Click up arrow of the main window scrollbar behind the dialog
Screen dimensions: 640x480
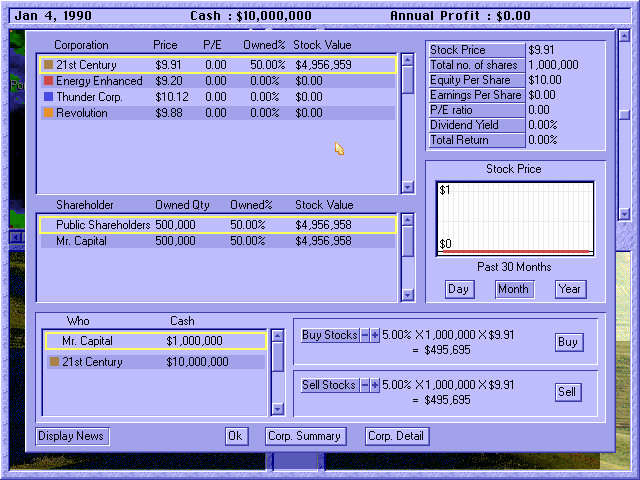[x=624, y=36]
